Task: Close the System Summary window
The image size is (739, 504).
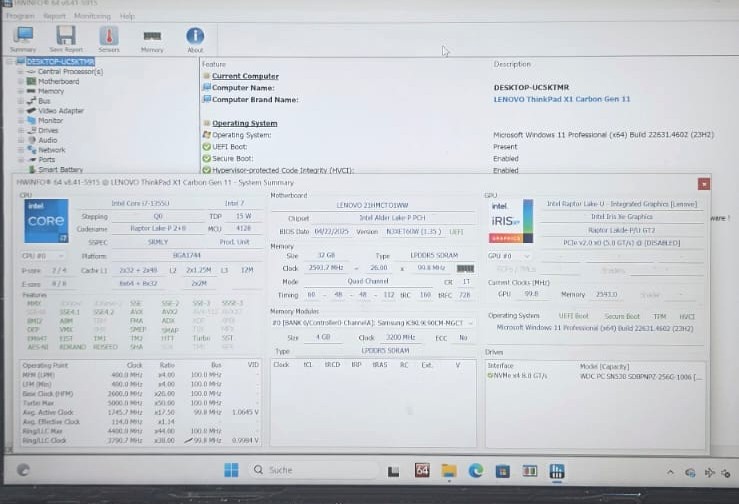Action: point(703,184)
